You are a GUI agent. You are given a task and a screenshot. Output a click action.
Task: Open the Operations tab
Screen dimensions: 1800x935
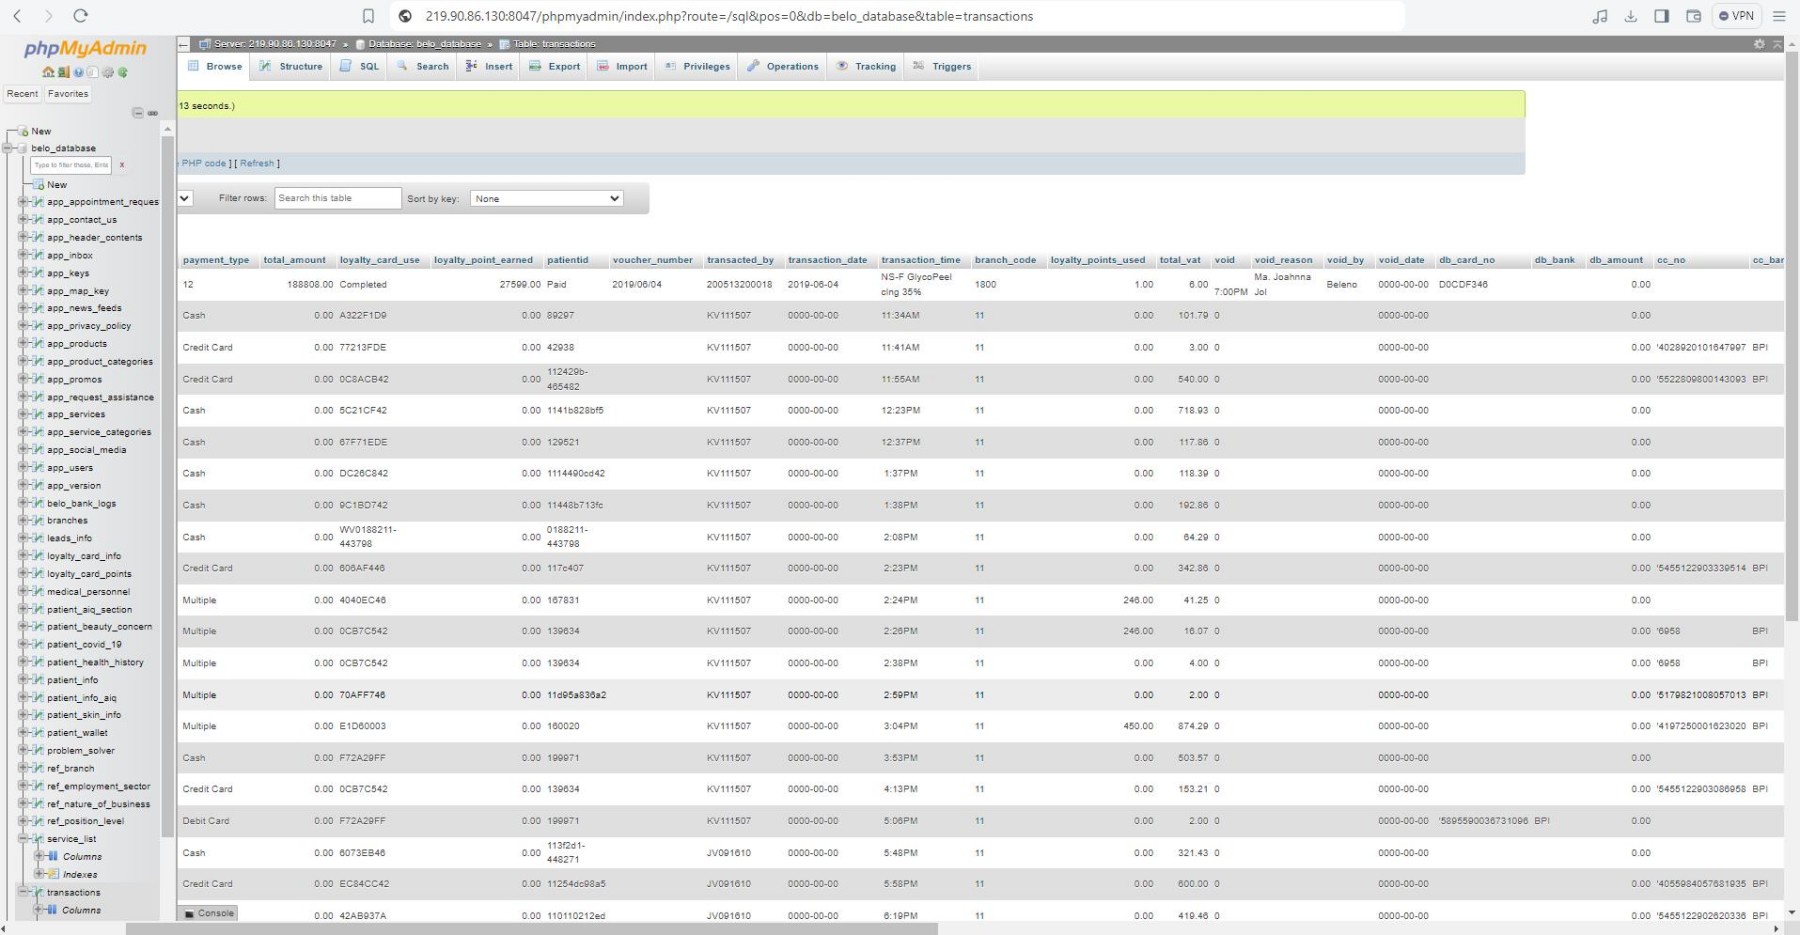click(783, 66)
